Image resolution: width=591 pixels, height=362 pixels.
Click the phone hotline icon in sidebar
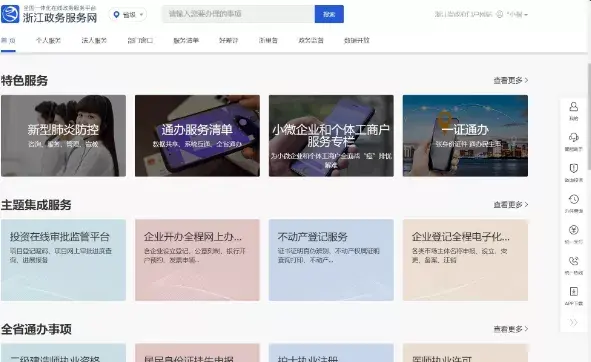point(574,261)
